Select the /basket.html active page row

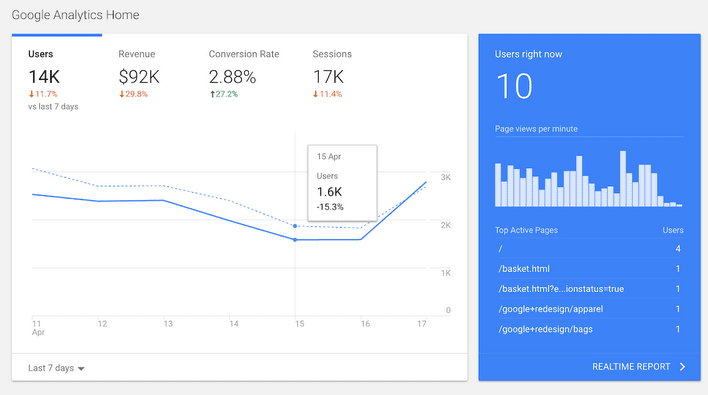[x=589, y=269]
